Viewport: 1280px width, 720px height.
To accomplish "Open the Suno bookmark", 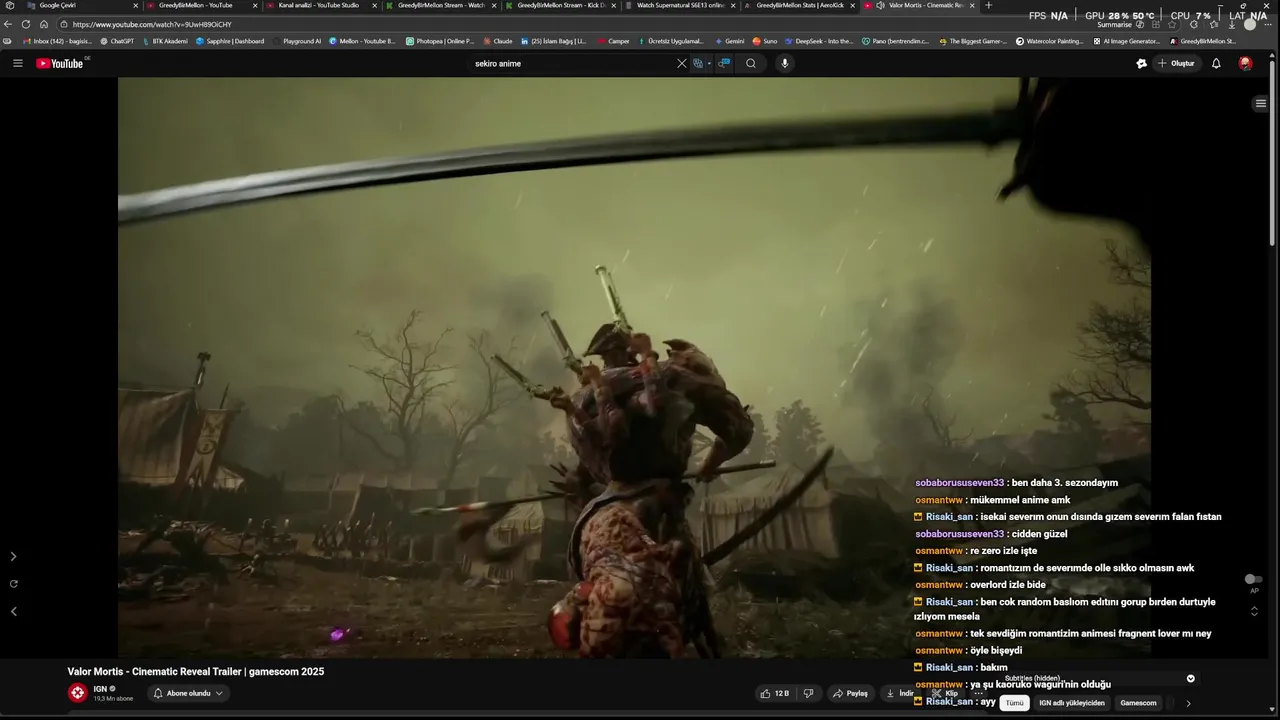I will coord(765,41).
